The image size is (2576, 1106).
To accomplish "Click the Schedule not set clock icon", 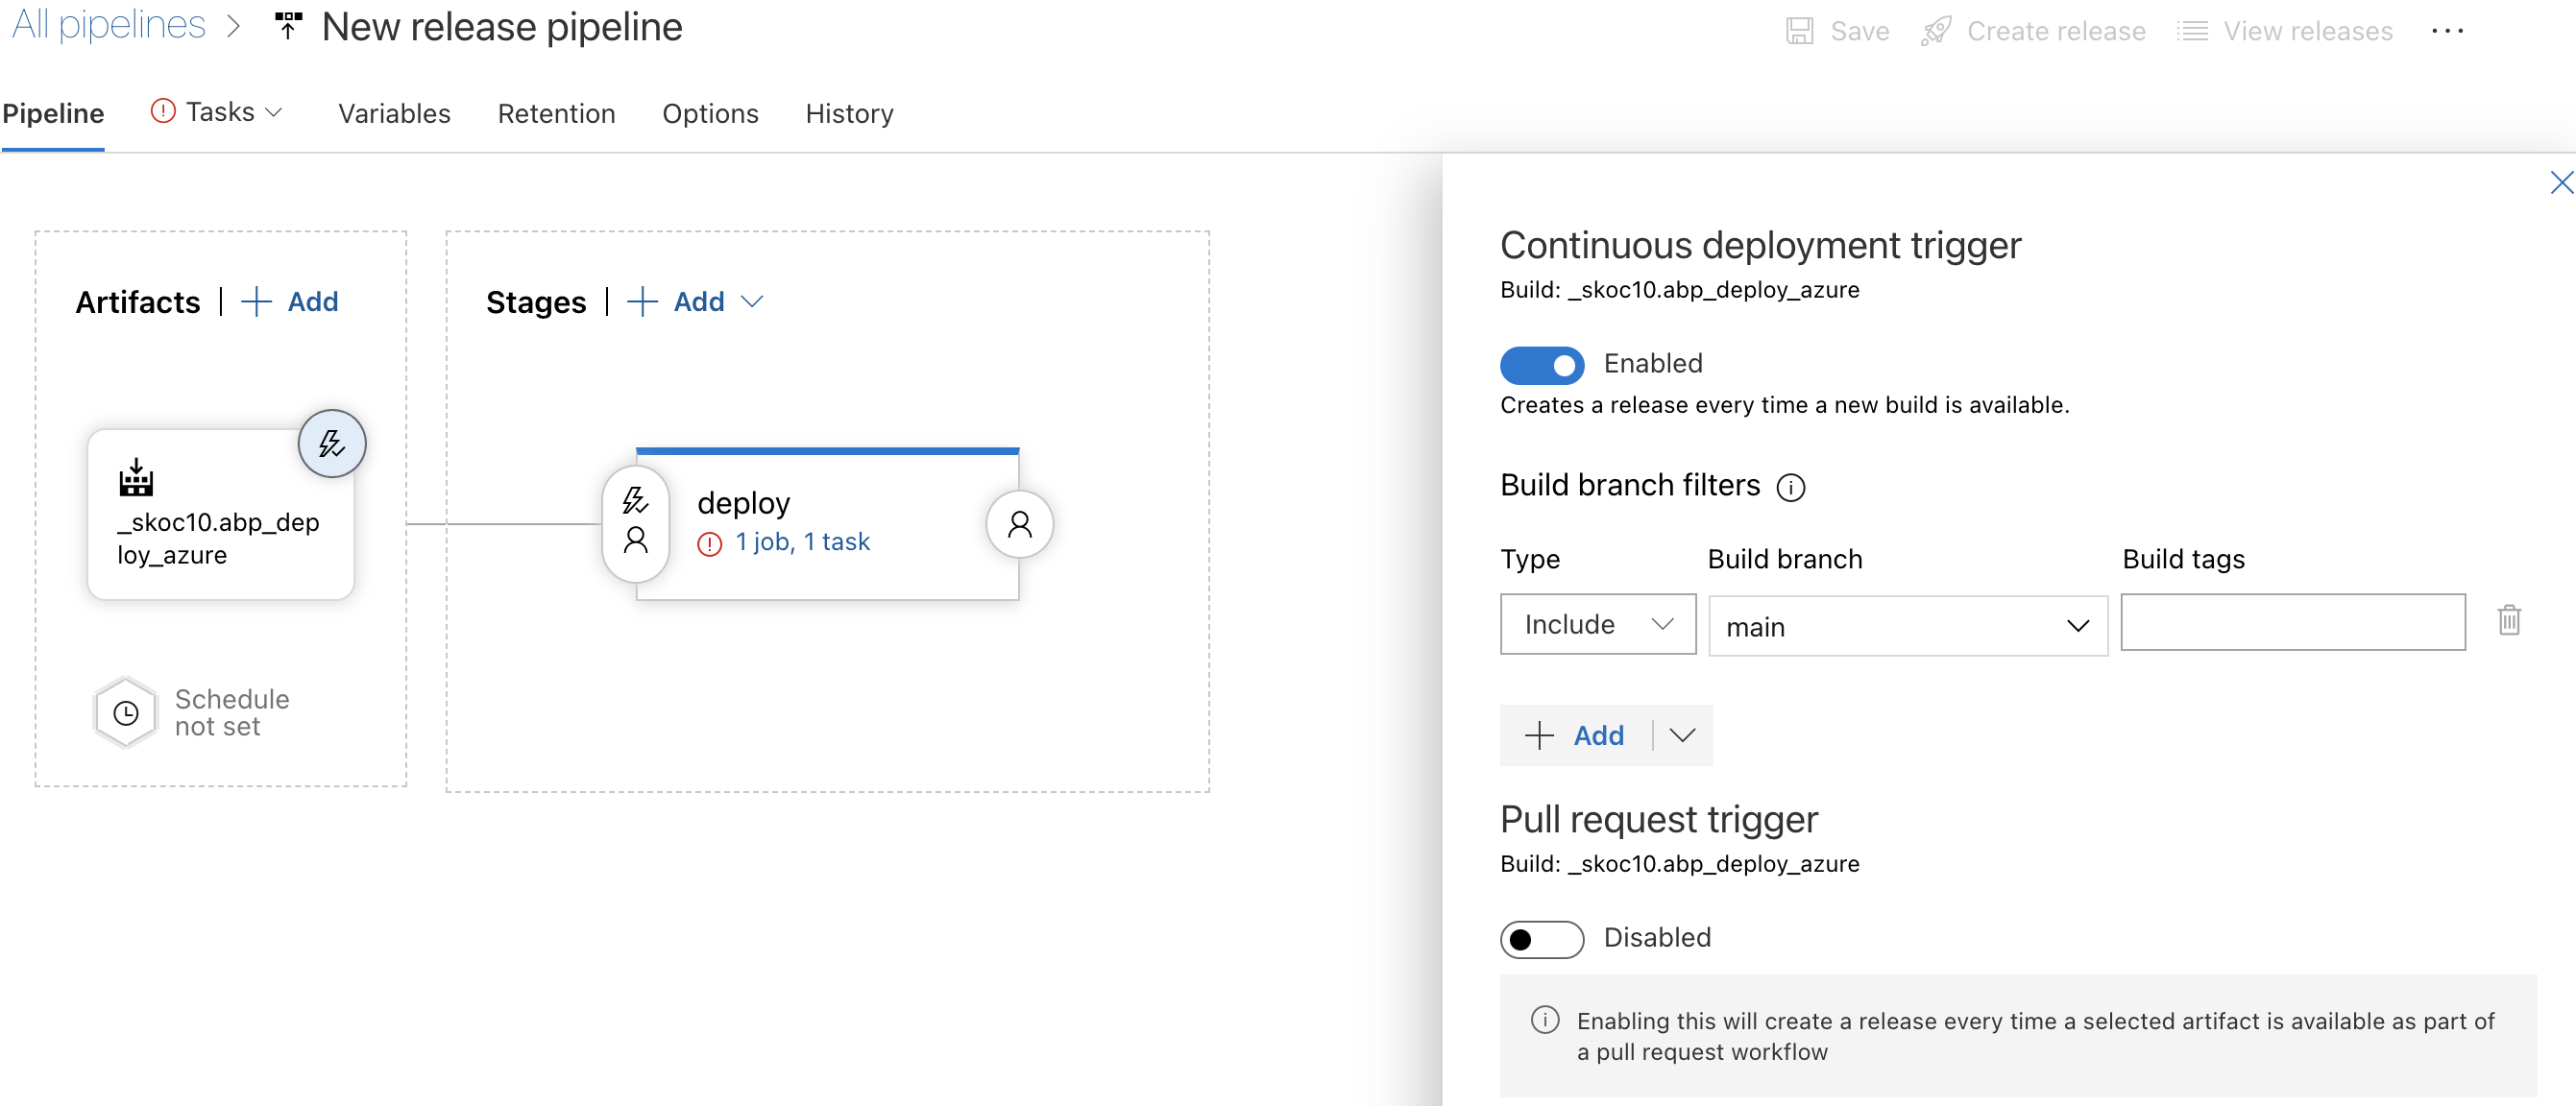I will coord(126,712).
